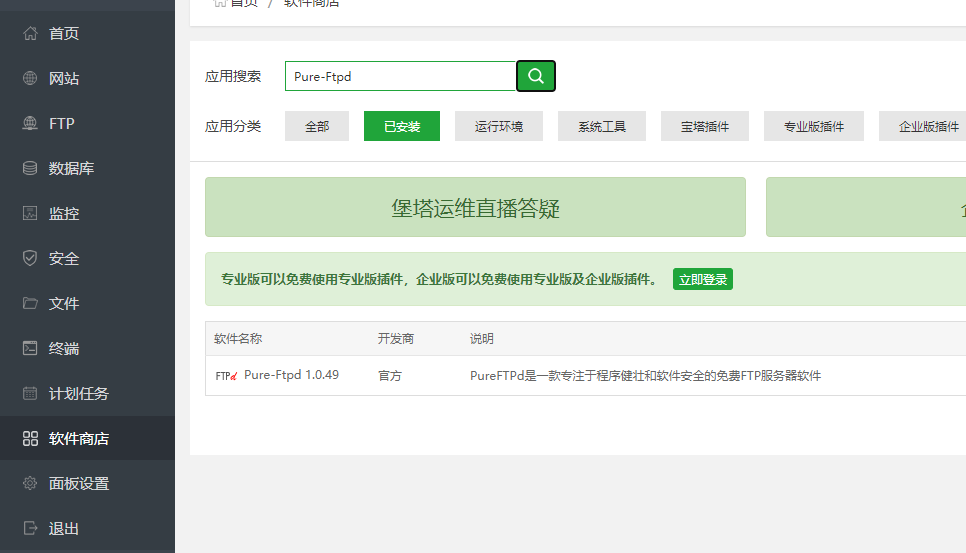The width and height of the screenshot is (966, 553).
Task: Click the shield icon beside 安全
Action: (30, 258)
